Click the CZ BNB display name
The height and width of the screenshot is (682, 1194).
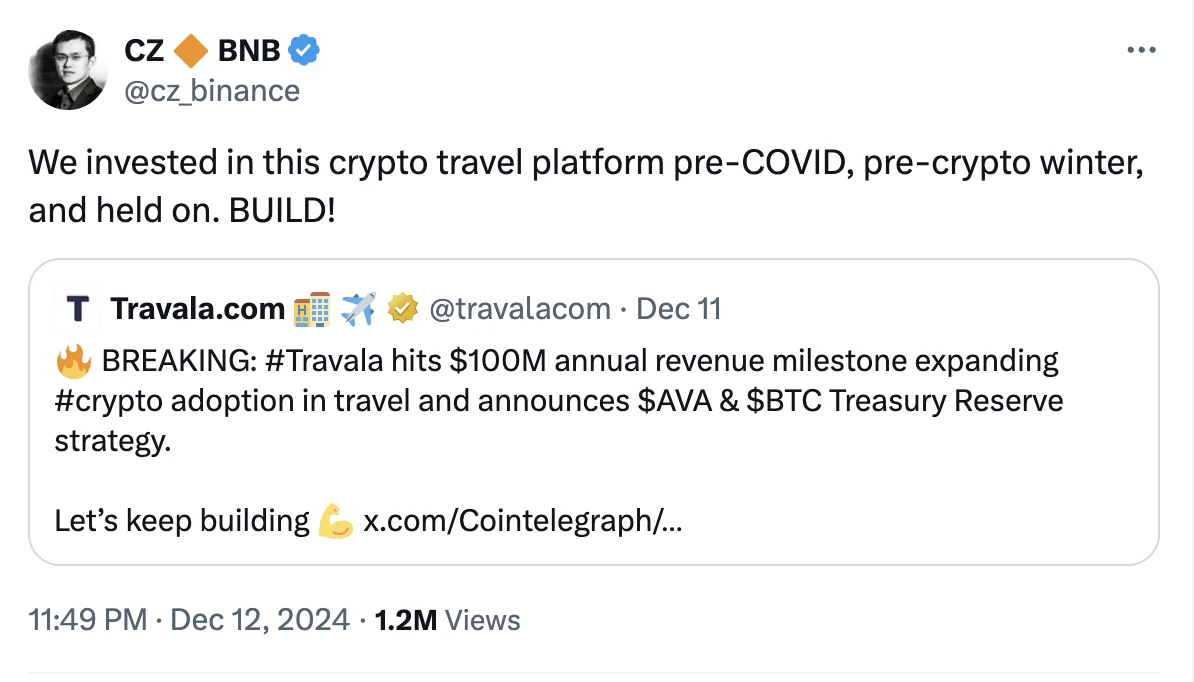(x=202, y=49)
